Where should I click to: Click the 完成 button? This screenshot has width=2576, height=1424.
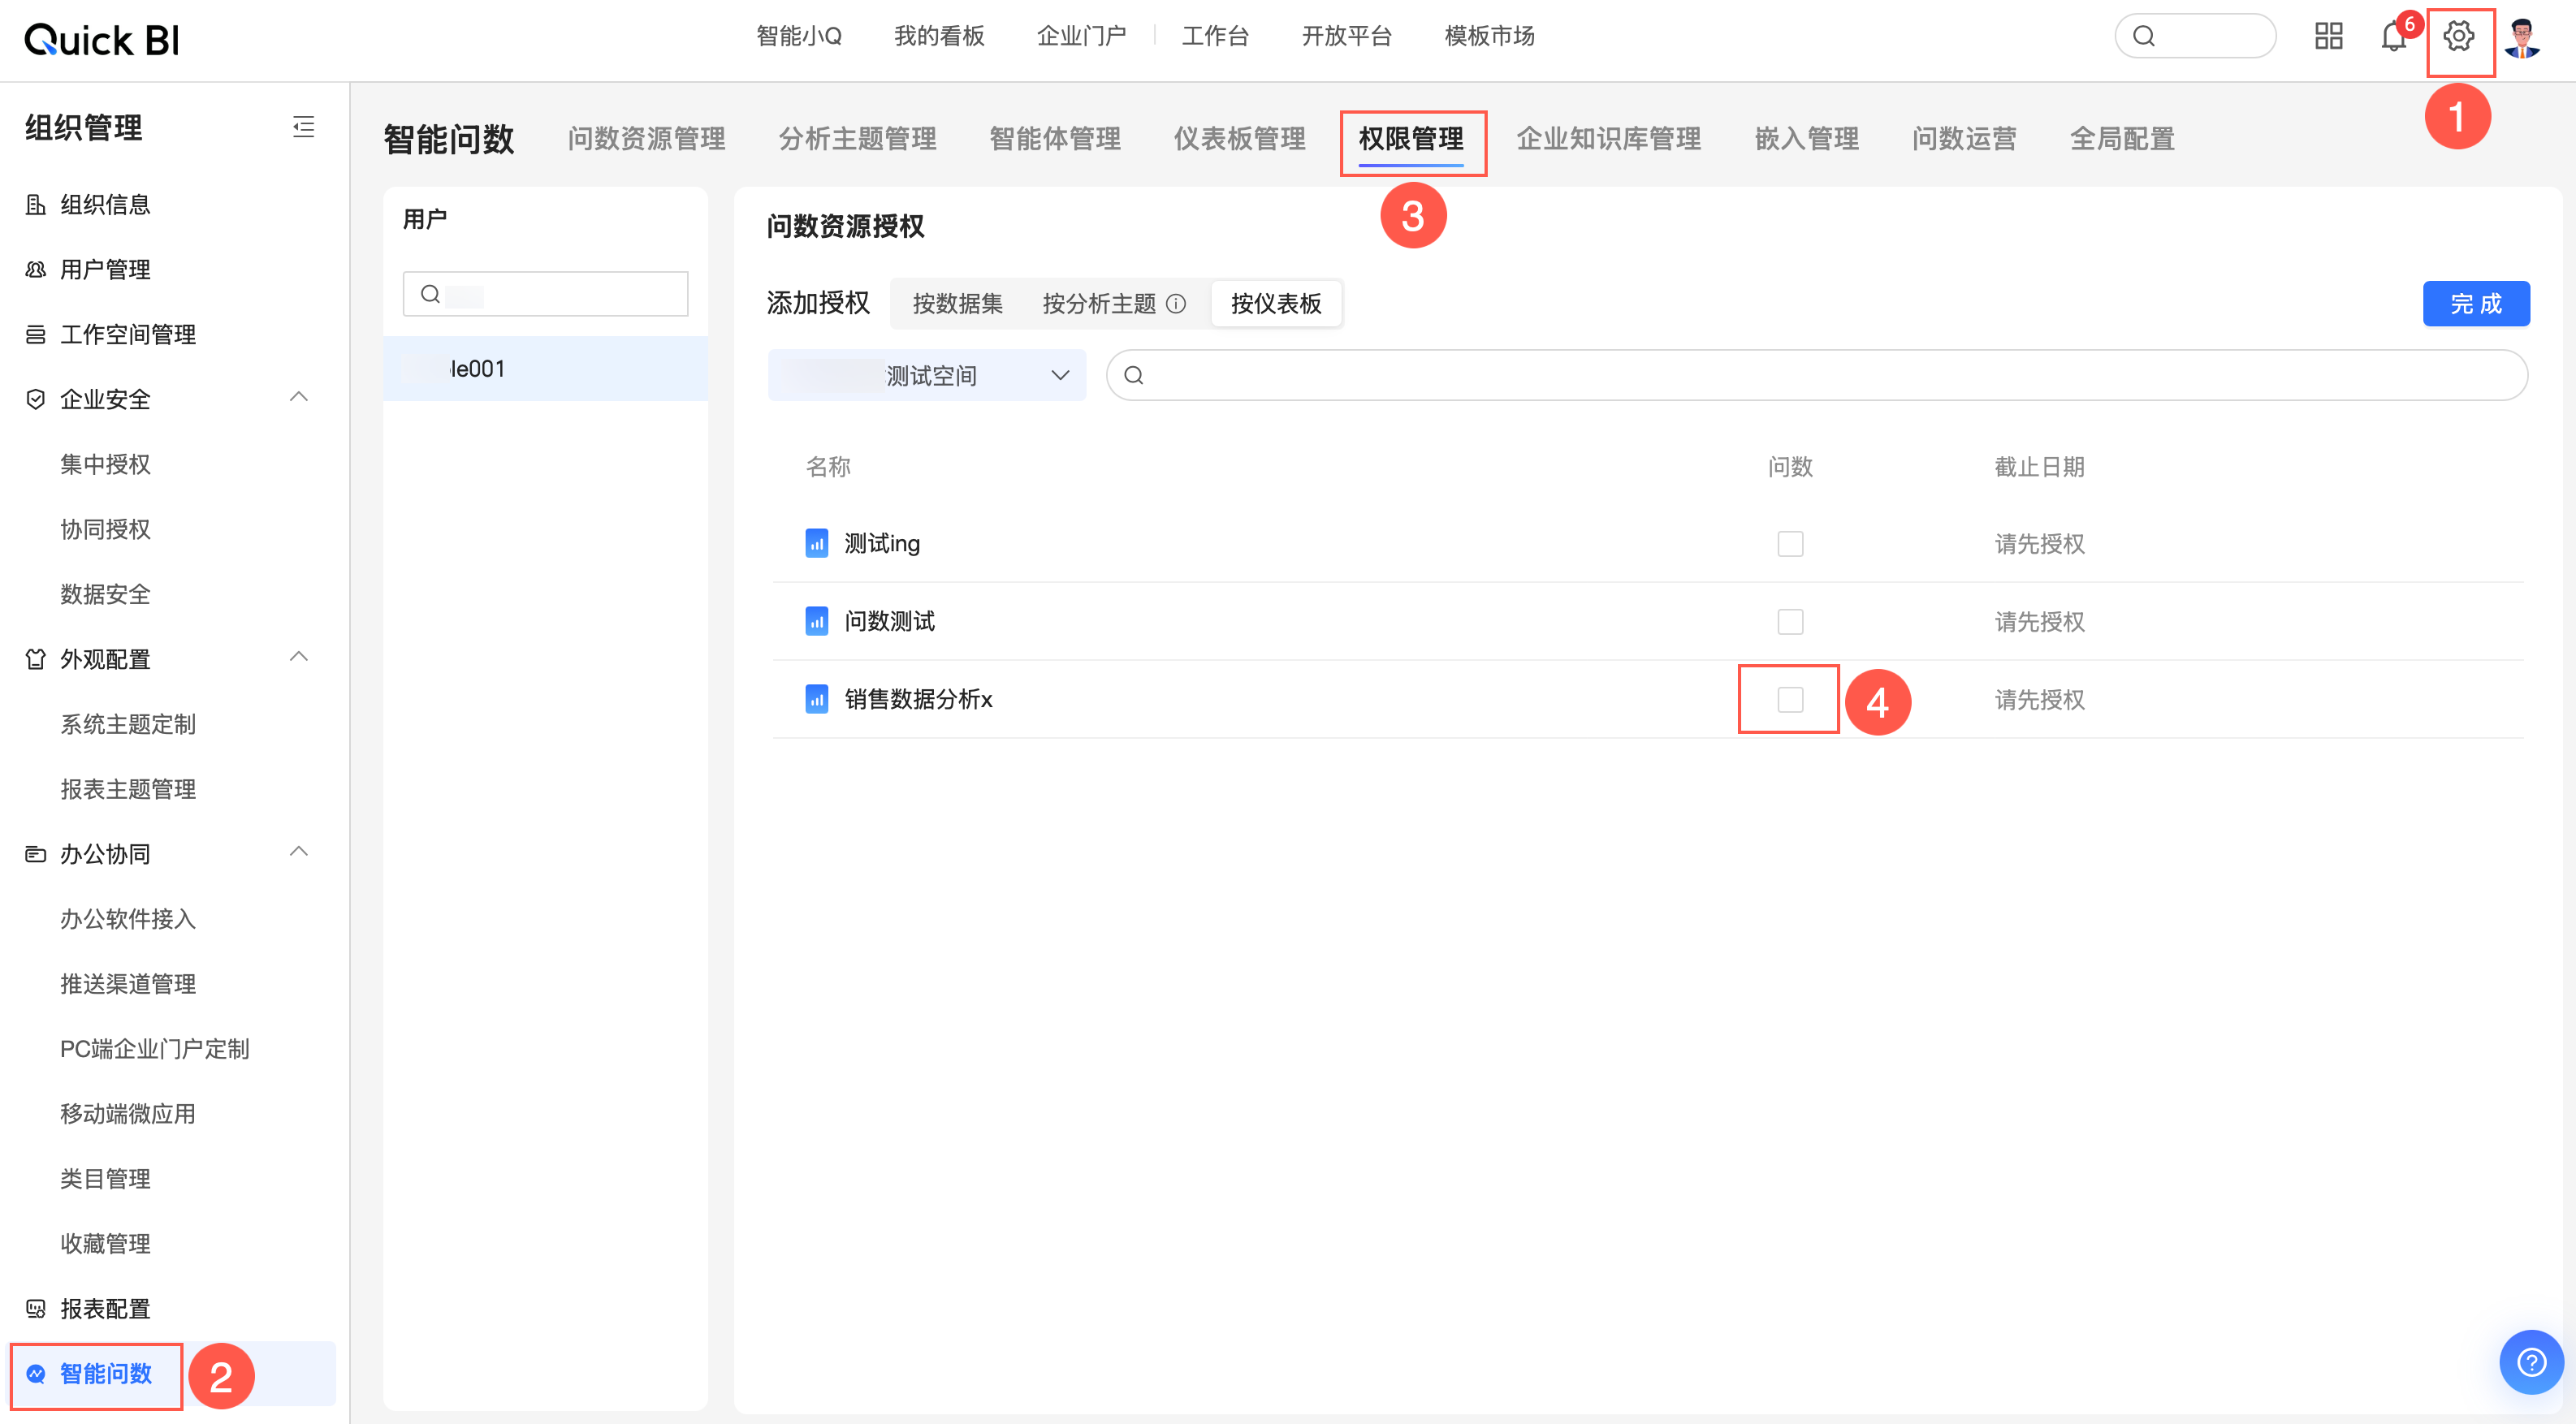[2475, 304]
